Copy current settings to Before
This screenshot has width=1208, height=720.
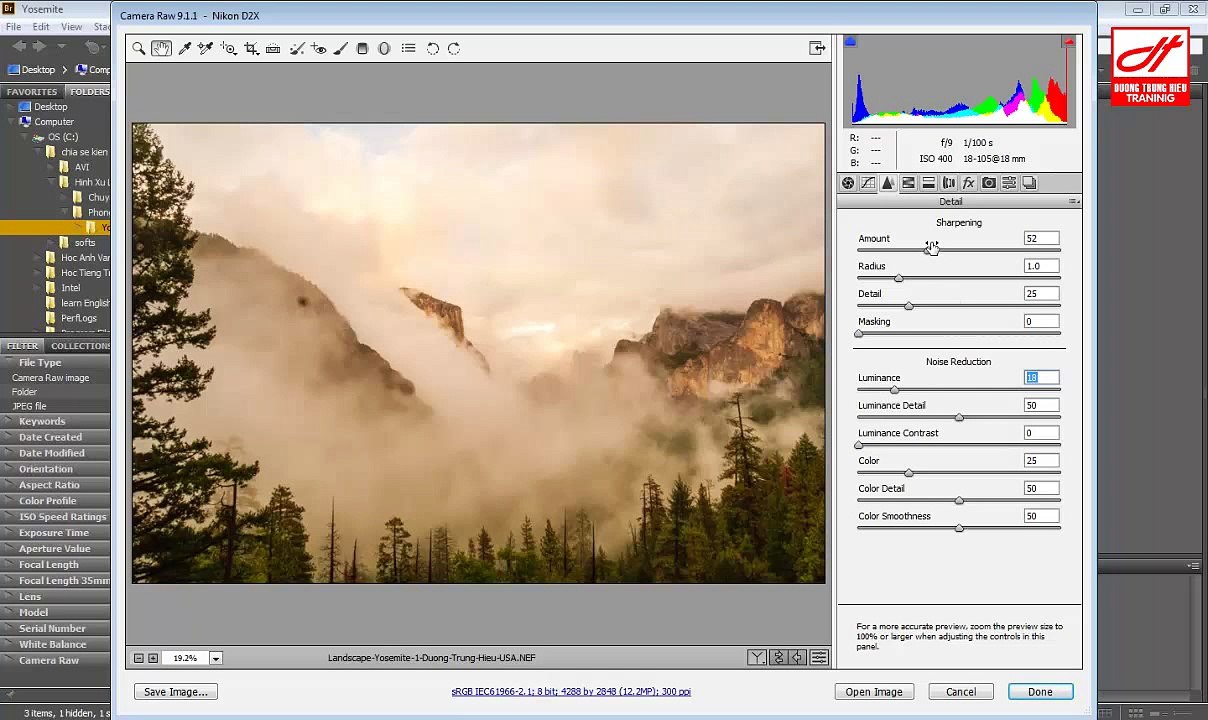coord(798,657)
